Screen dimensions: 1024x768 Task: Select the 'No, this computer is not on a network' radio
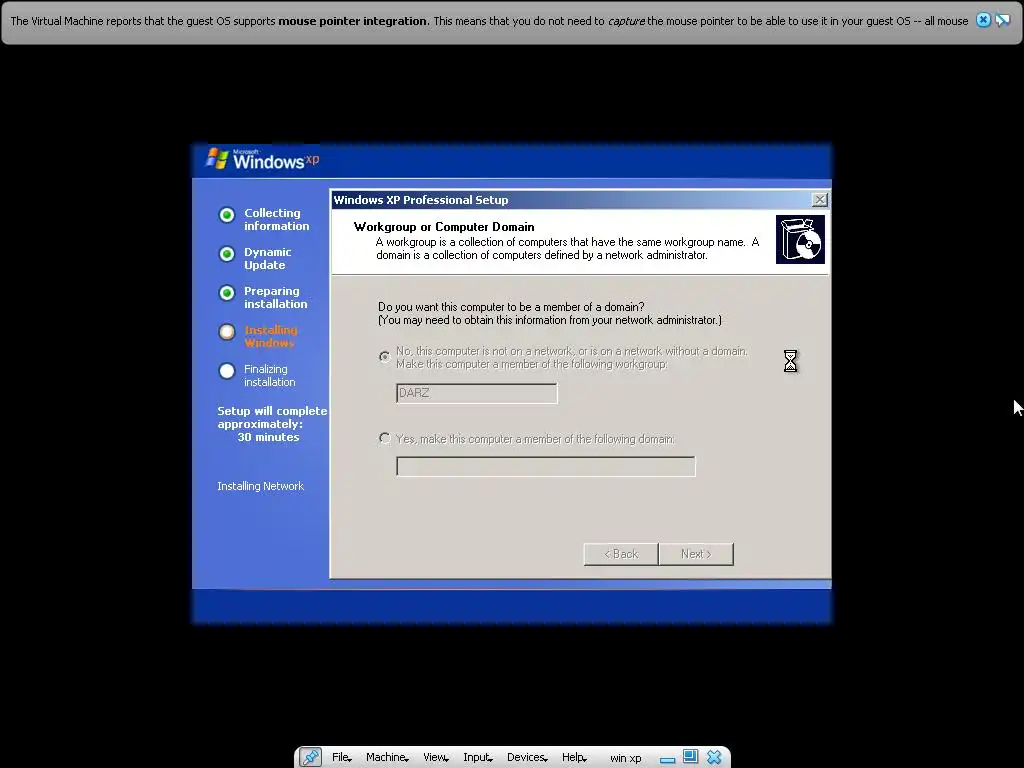385,357
